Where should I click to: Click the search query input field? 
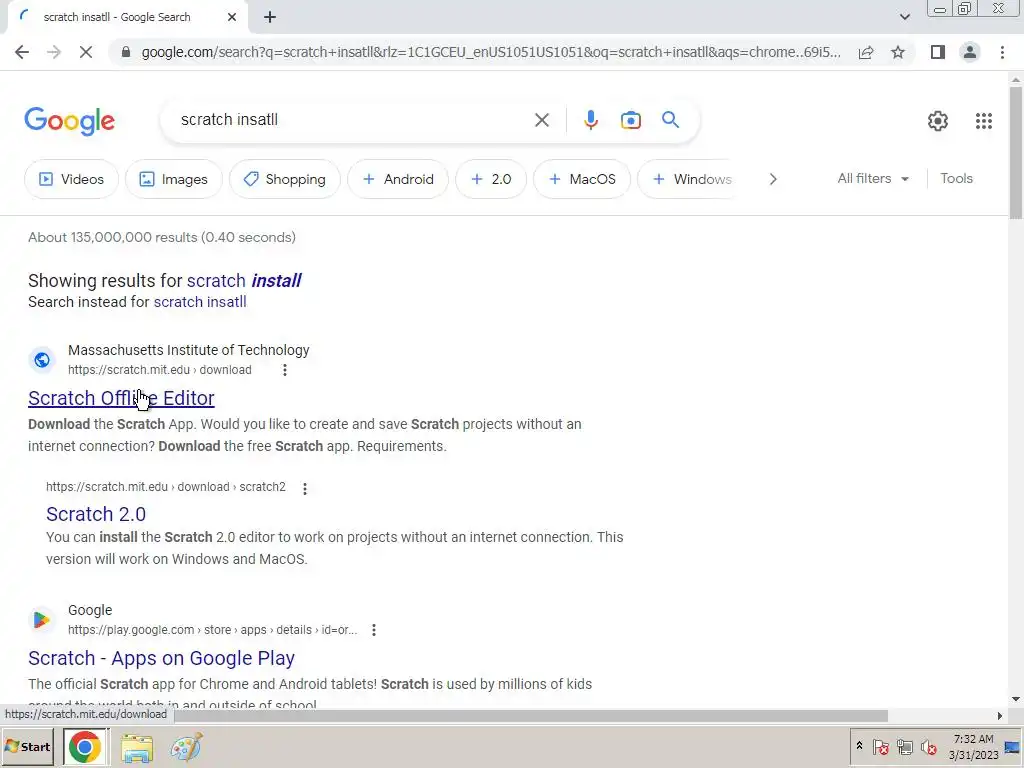(353, 120)
